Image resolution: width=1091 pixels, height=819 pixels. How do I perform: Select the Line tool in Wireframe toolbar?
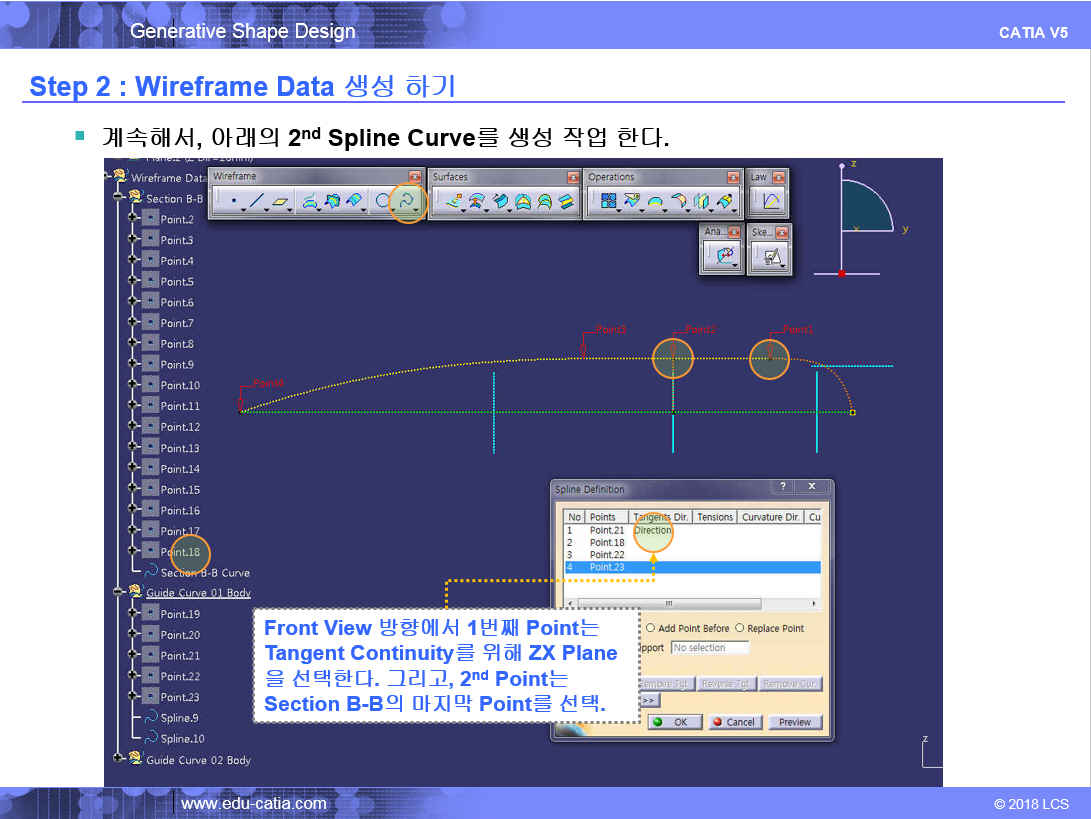tap(258, 201)
